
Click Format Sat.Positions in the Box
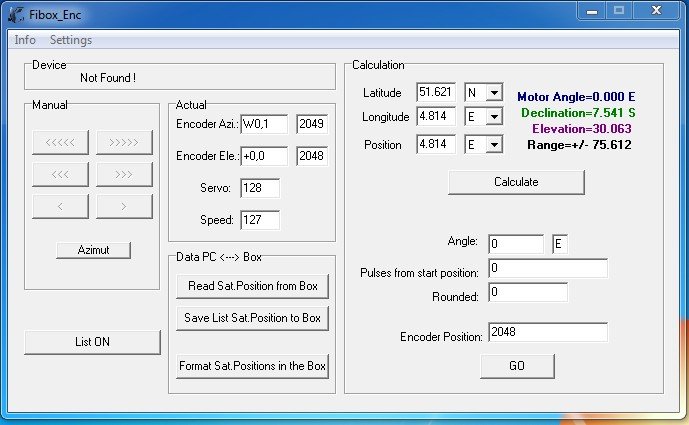252,366
